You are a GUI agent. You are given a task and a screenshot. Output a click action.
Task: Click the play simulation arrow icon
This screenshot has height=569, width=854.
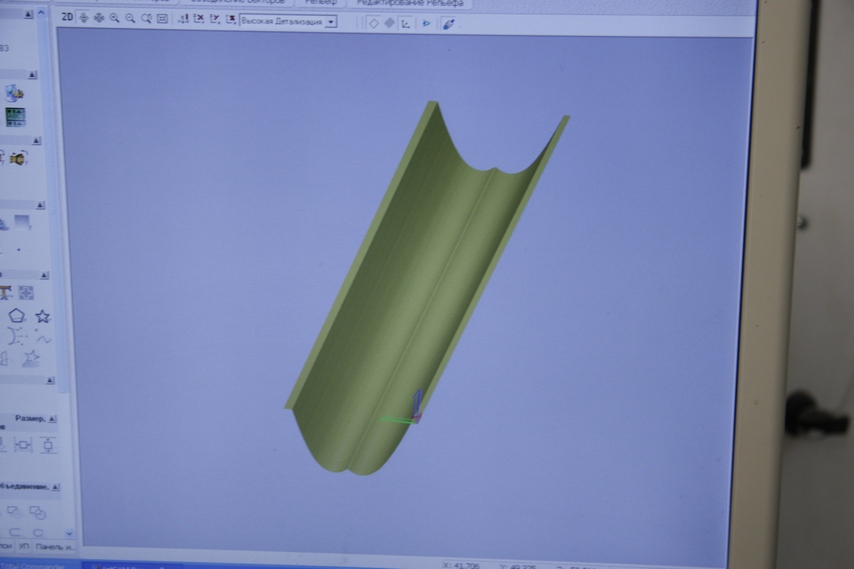point(426,23)
